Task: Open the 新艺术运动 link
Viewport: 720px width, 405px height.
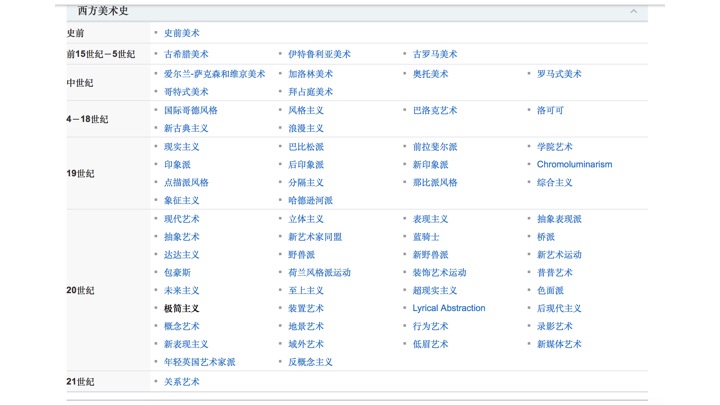Action: click(x=559, y=255)
